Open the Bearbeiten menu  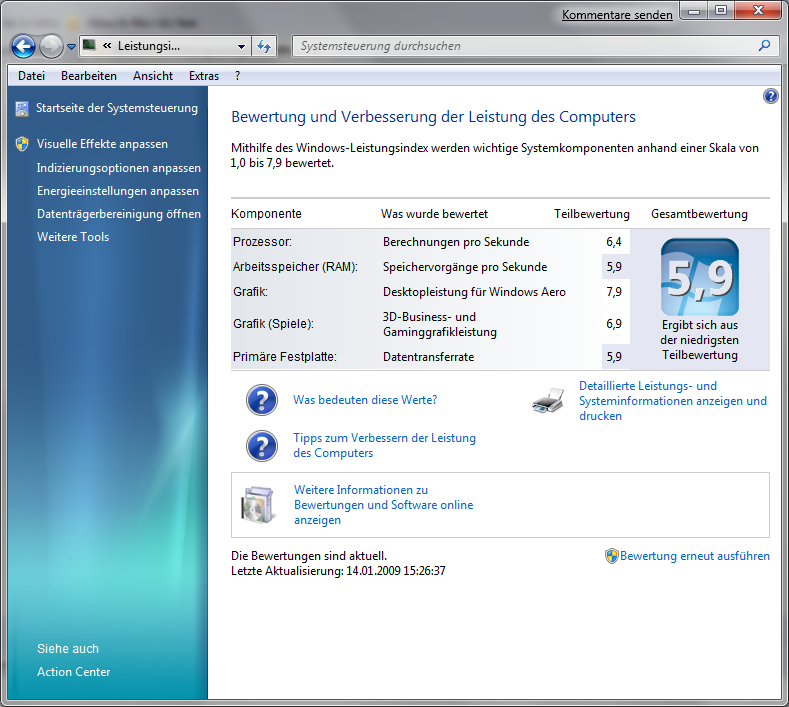(x=89, y=76)
